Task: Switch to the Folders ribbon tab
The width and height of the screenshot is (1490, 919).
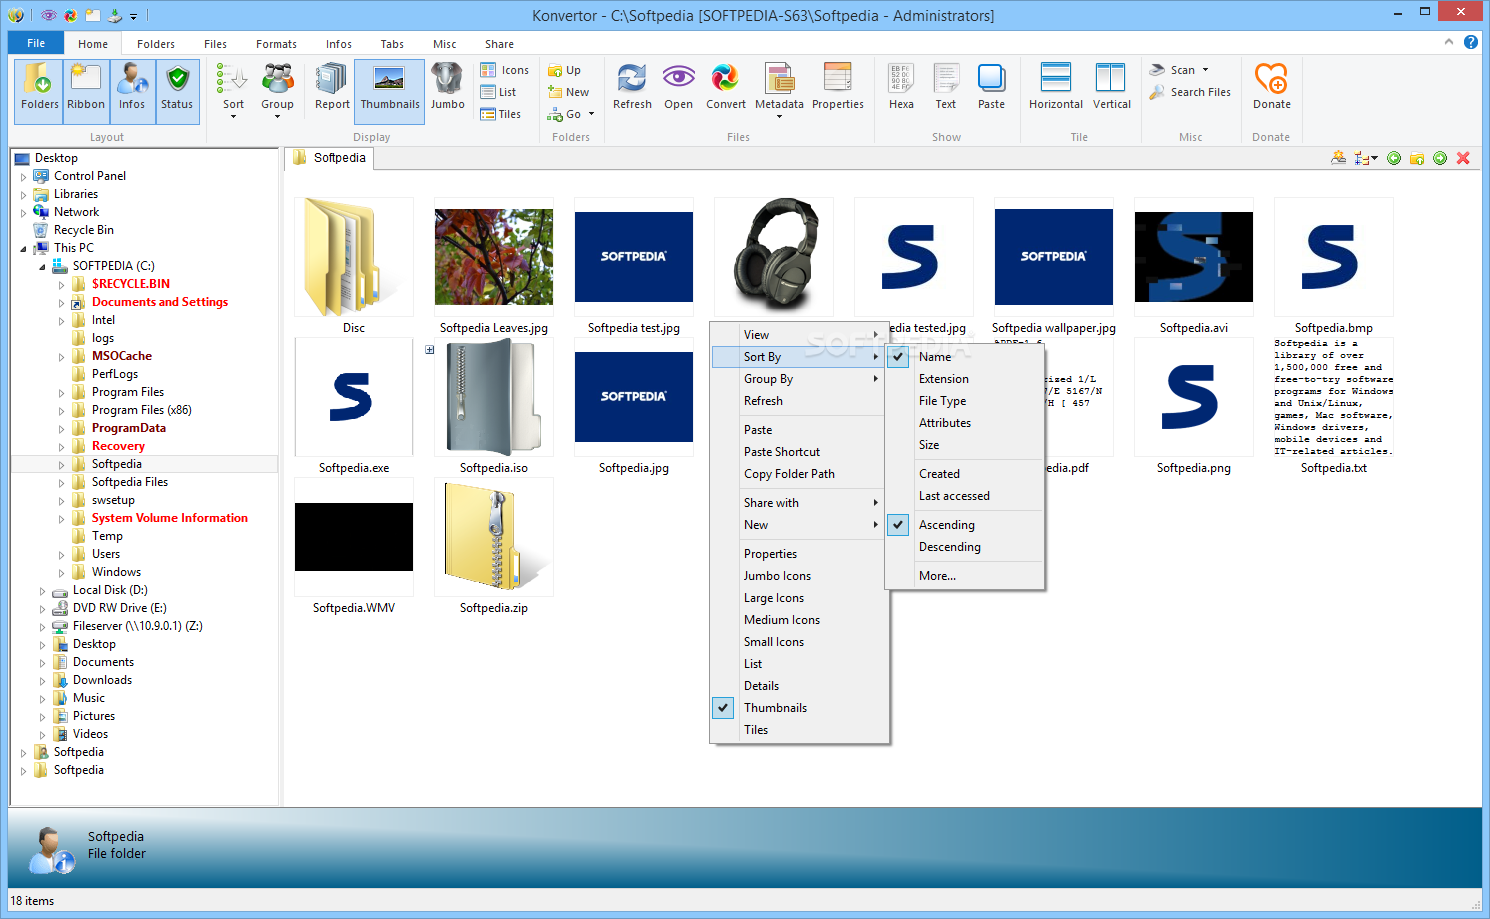Action: click(156, 44)
